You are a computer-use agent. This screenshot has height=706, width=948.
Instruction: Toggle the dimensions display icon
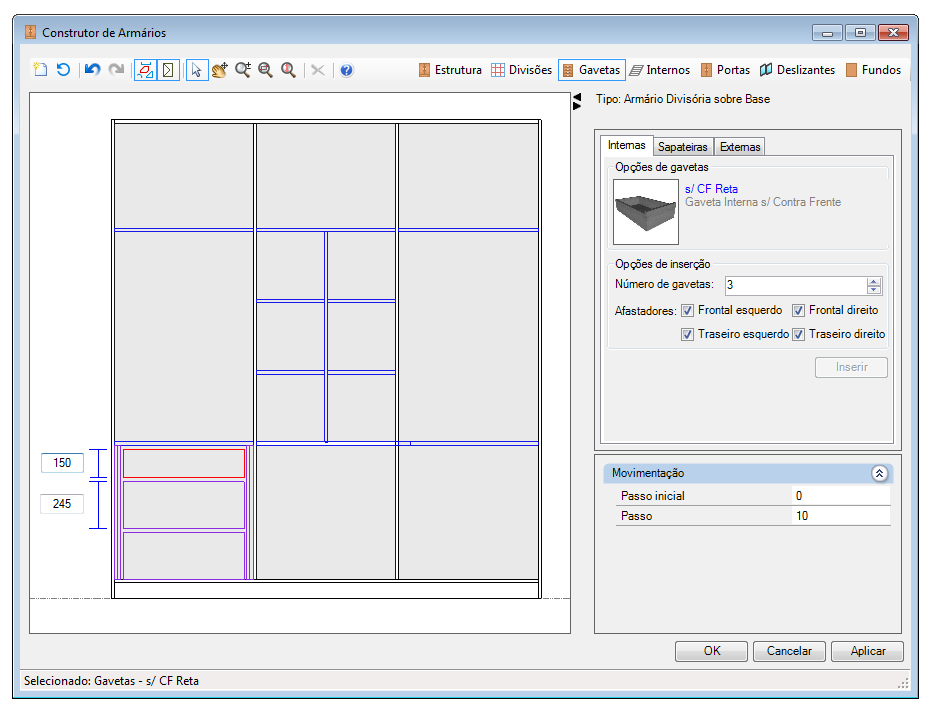(x=145, y=70)
